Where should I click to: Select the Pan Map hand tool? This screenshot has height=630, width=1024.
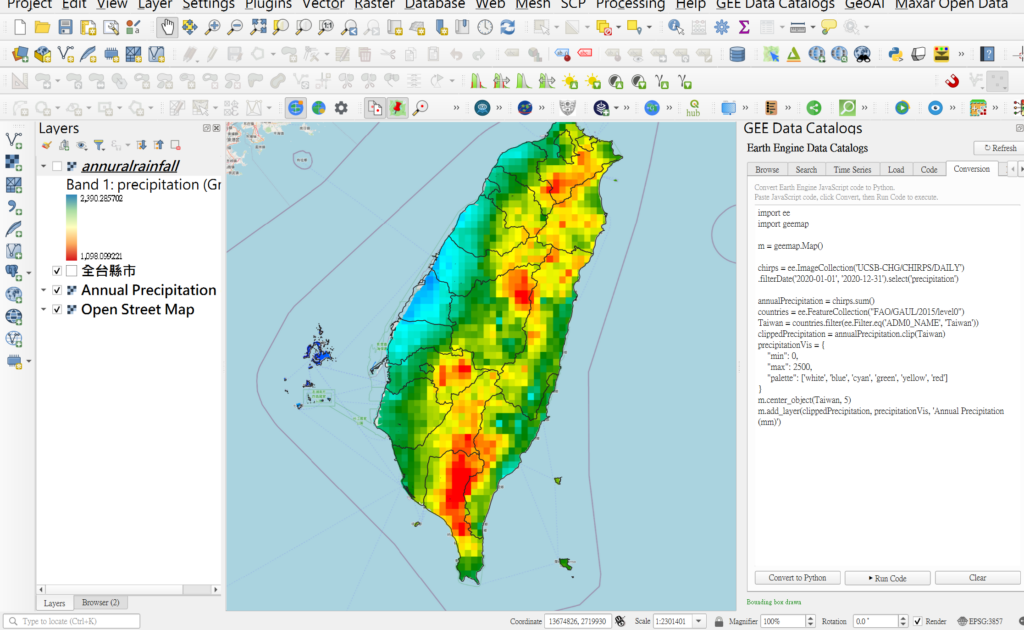coord(166,27)
